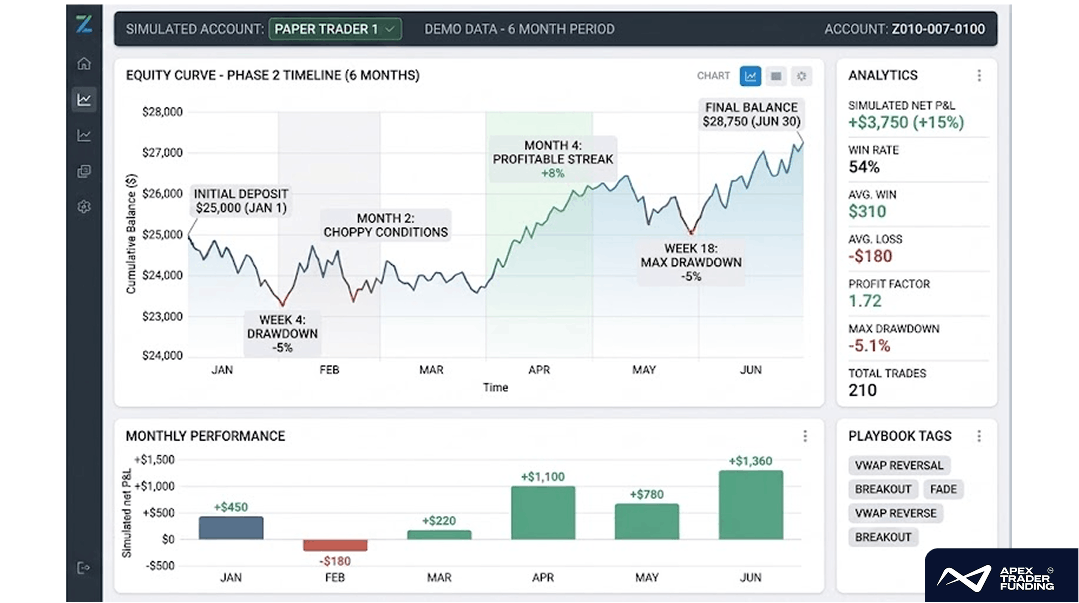Click the logout icon at sidebar bottom
Screen dimensions: 1079x603
coord(84,568)
